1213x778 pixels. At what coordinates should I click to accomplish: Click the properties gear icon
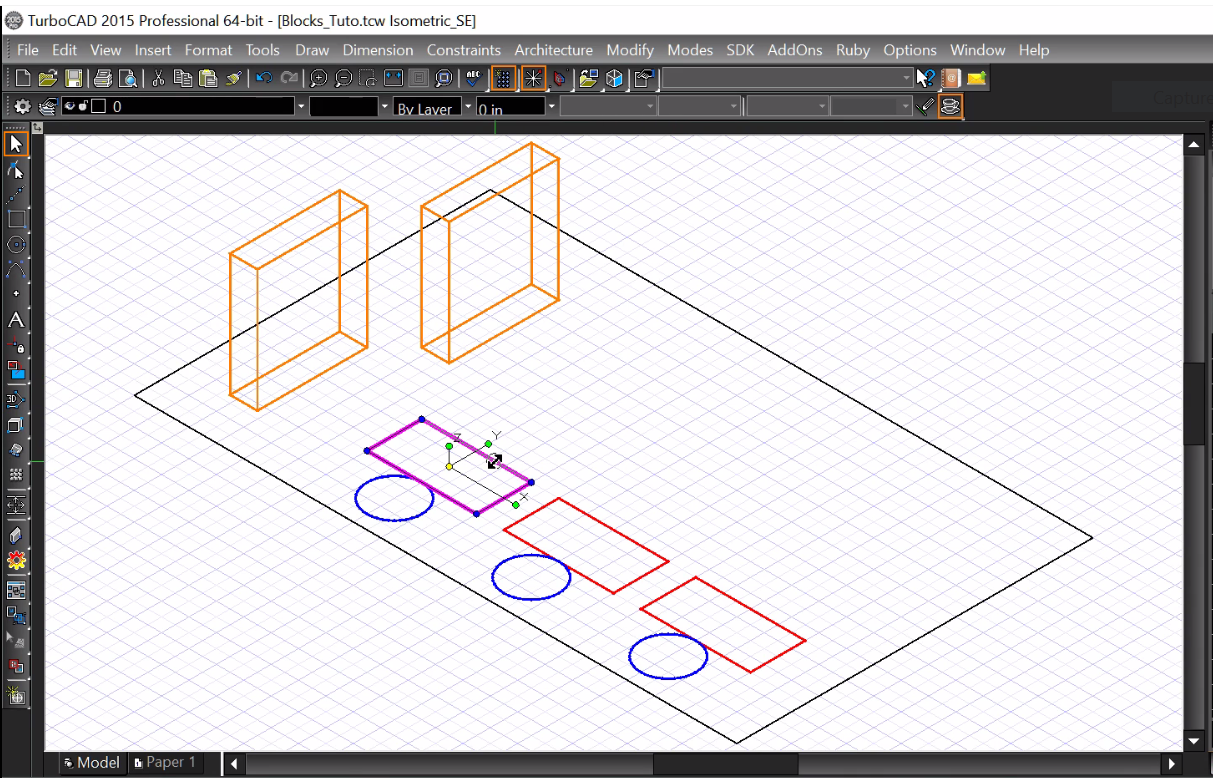20,105
